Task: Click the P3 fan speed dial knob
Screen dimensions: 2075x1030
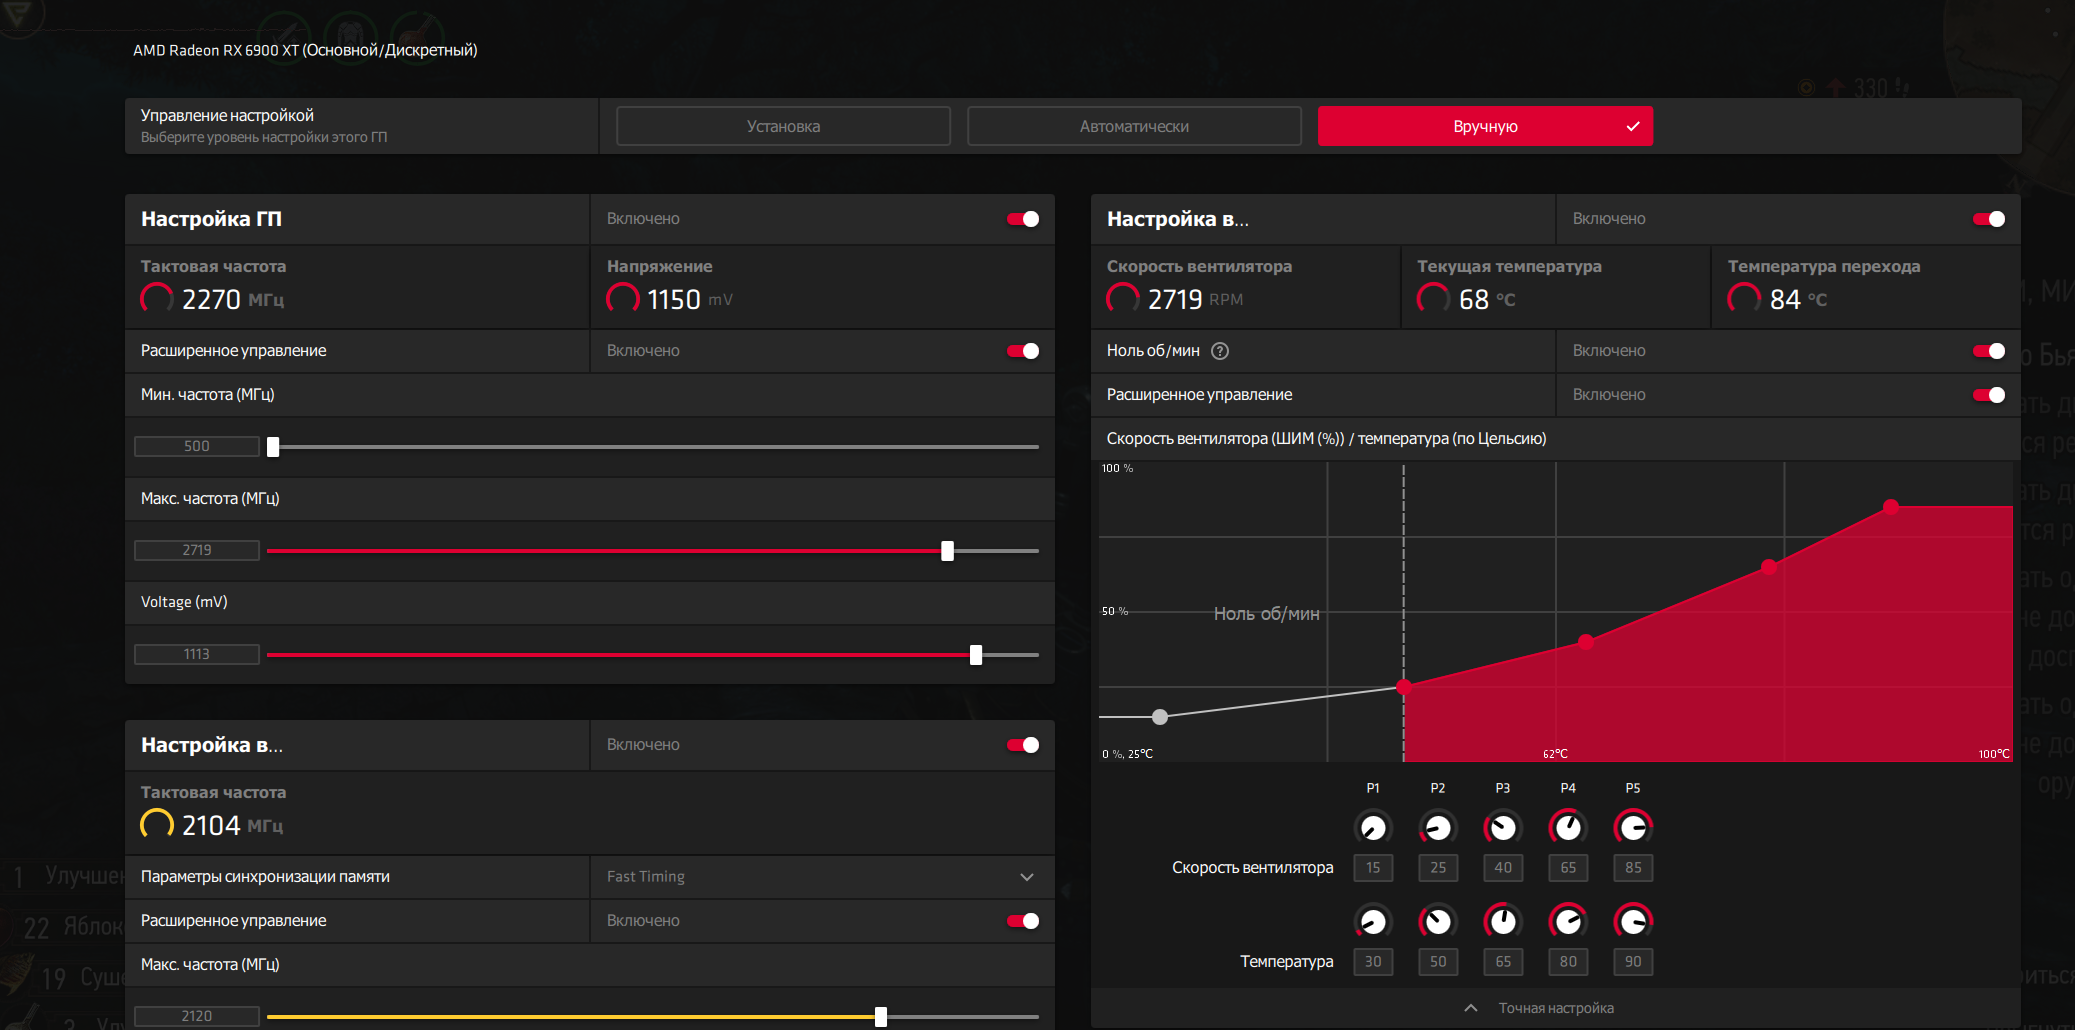Action: click(1503, 827)
